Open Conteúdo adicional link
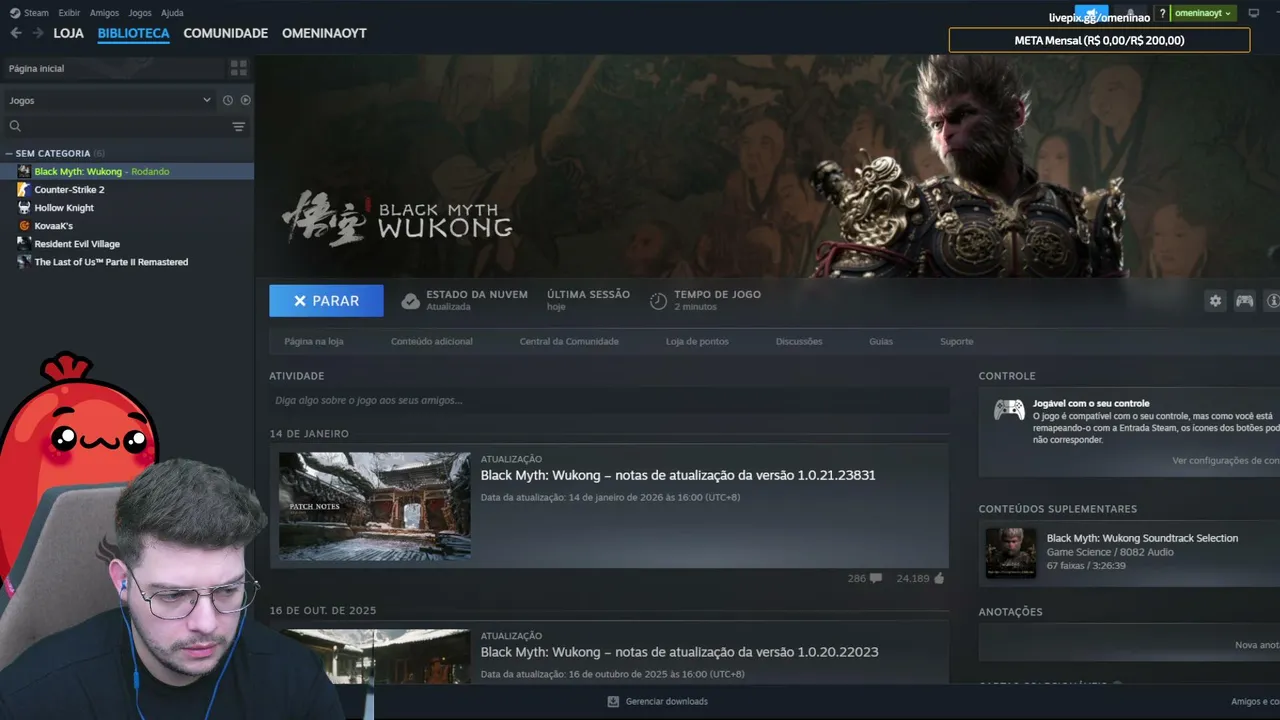The height and width of the screenshot is (720, 1280). 432,341
